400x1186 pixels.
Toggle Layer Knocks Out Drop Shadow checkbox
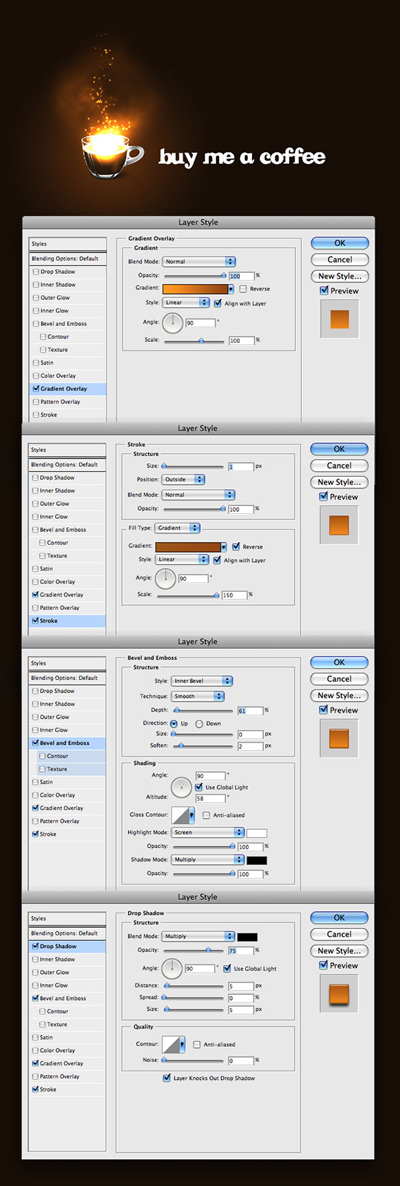tap(167, 1078)
